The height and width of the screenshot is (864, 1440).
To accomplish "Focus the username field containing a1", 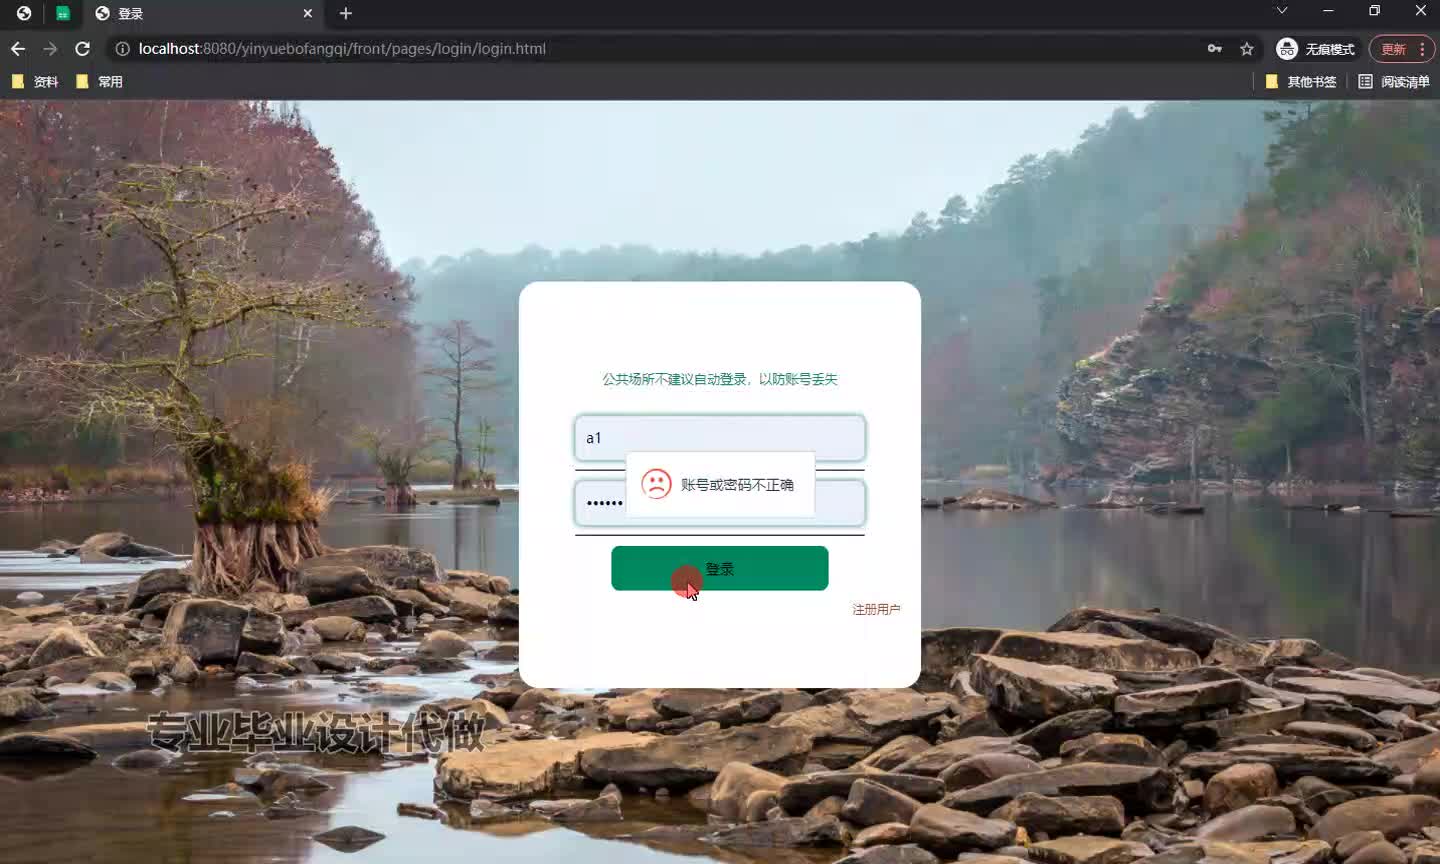I will pyautogui.click(x=719, y=437).
